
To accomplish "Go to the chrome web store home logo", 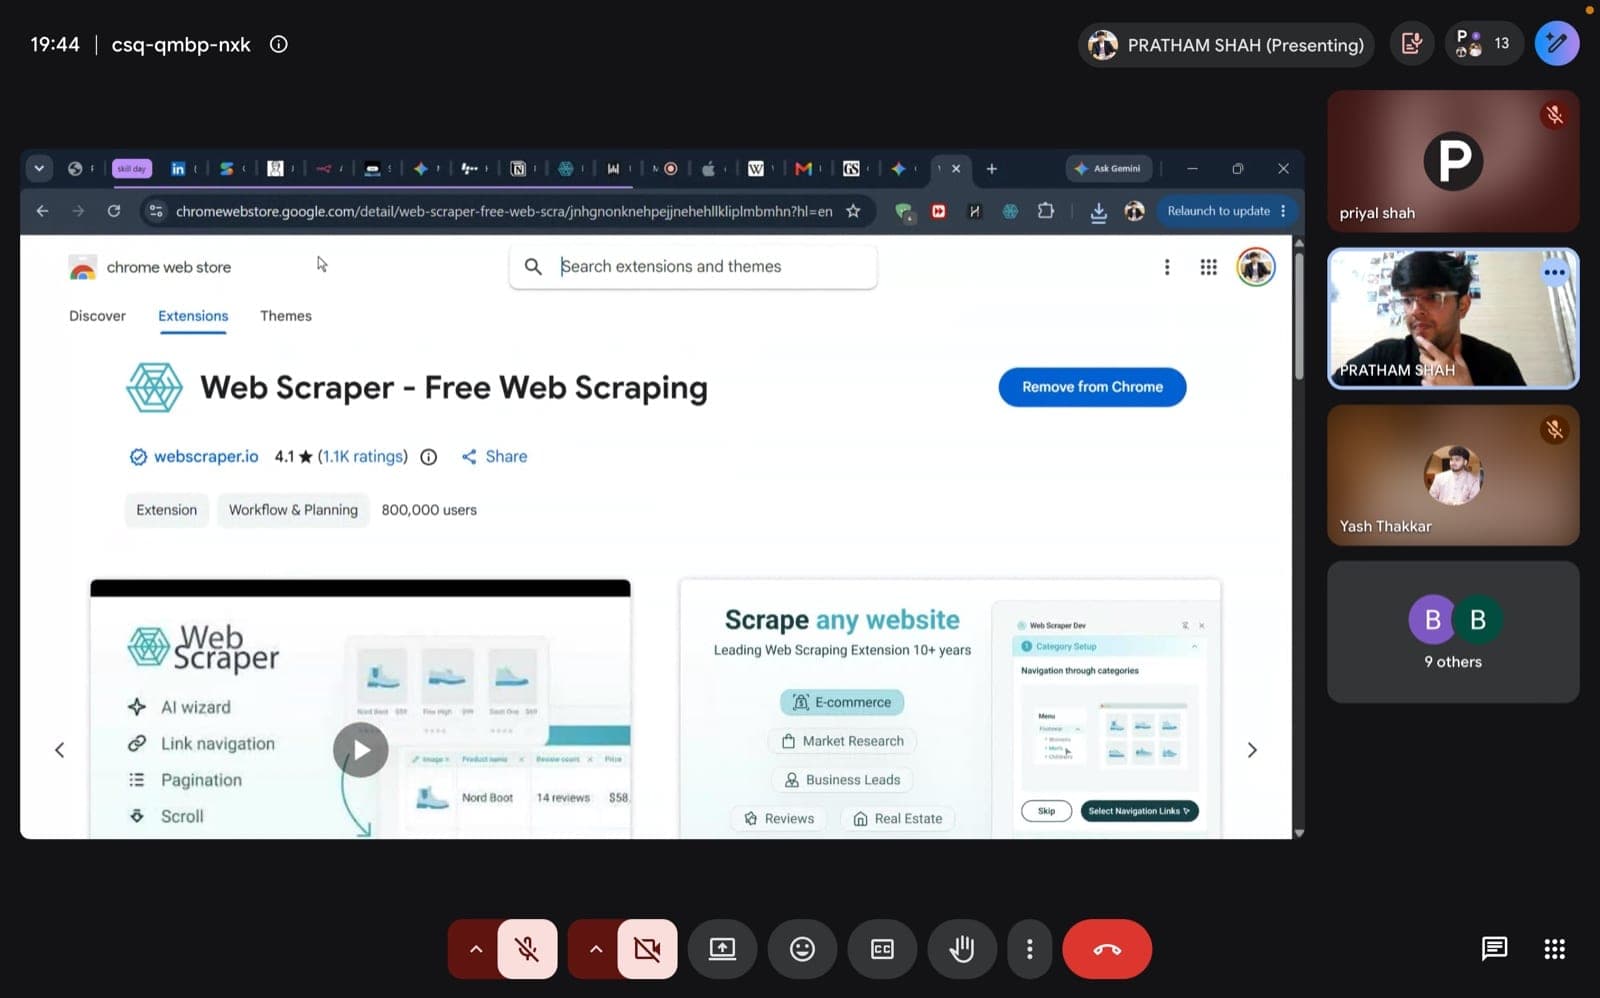I will (x=150, y=267).
